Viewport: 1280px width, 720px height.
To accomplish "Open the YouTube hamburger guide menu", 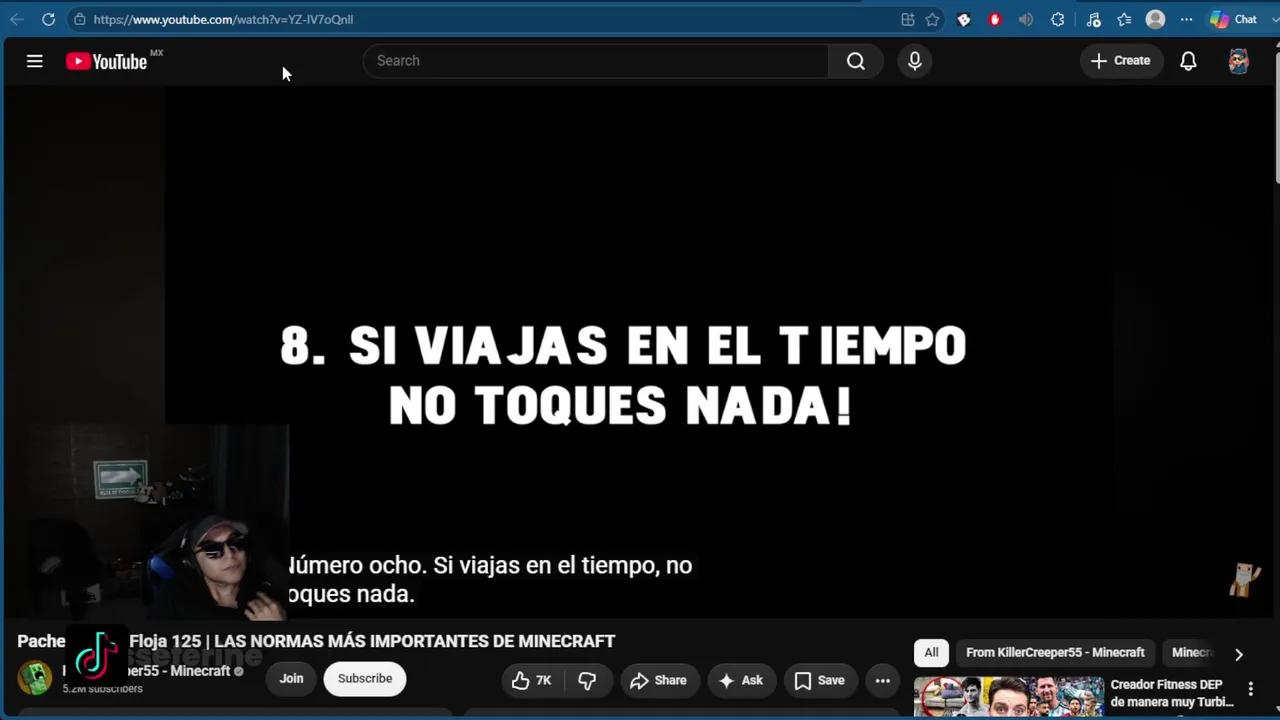I will (x=34, y=61).
